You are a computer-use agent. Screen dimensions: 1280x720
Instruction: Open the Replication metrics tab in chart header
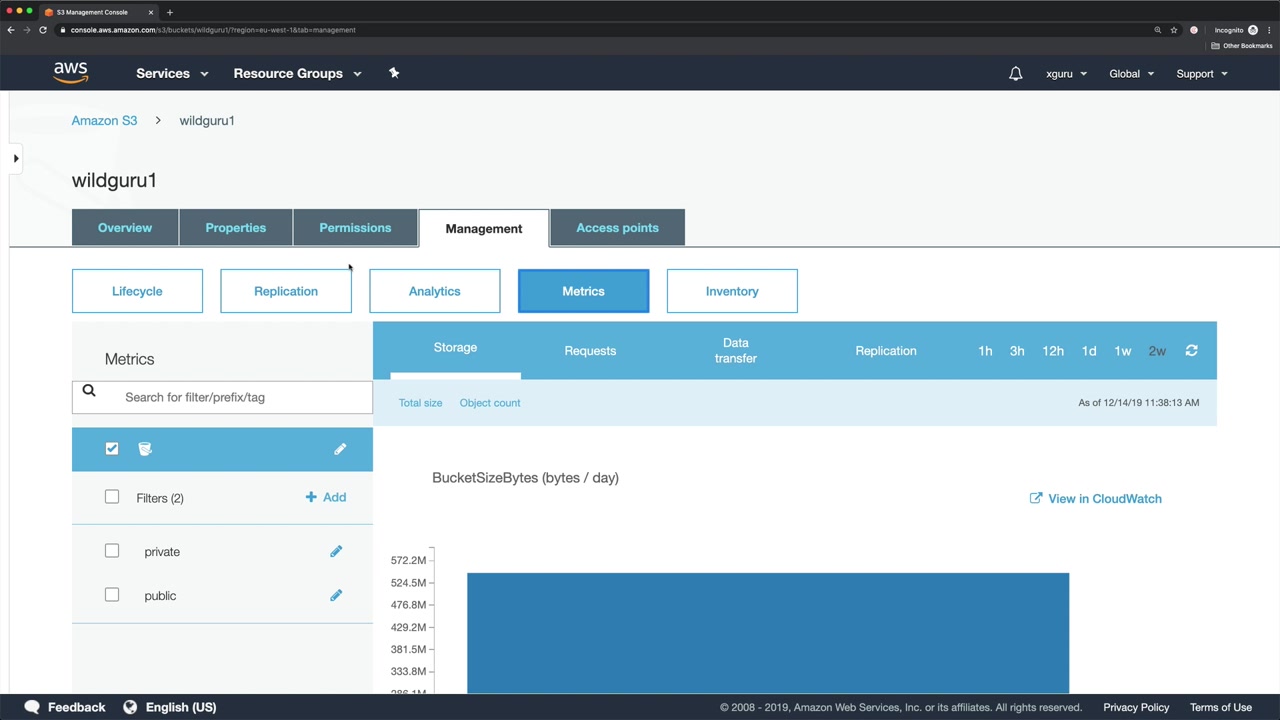886,351
